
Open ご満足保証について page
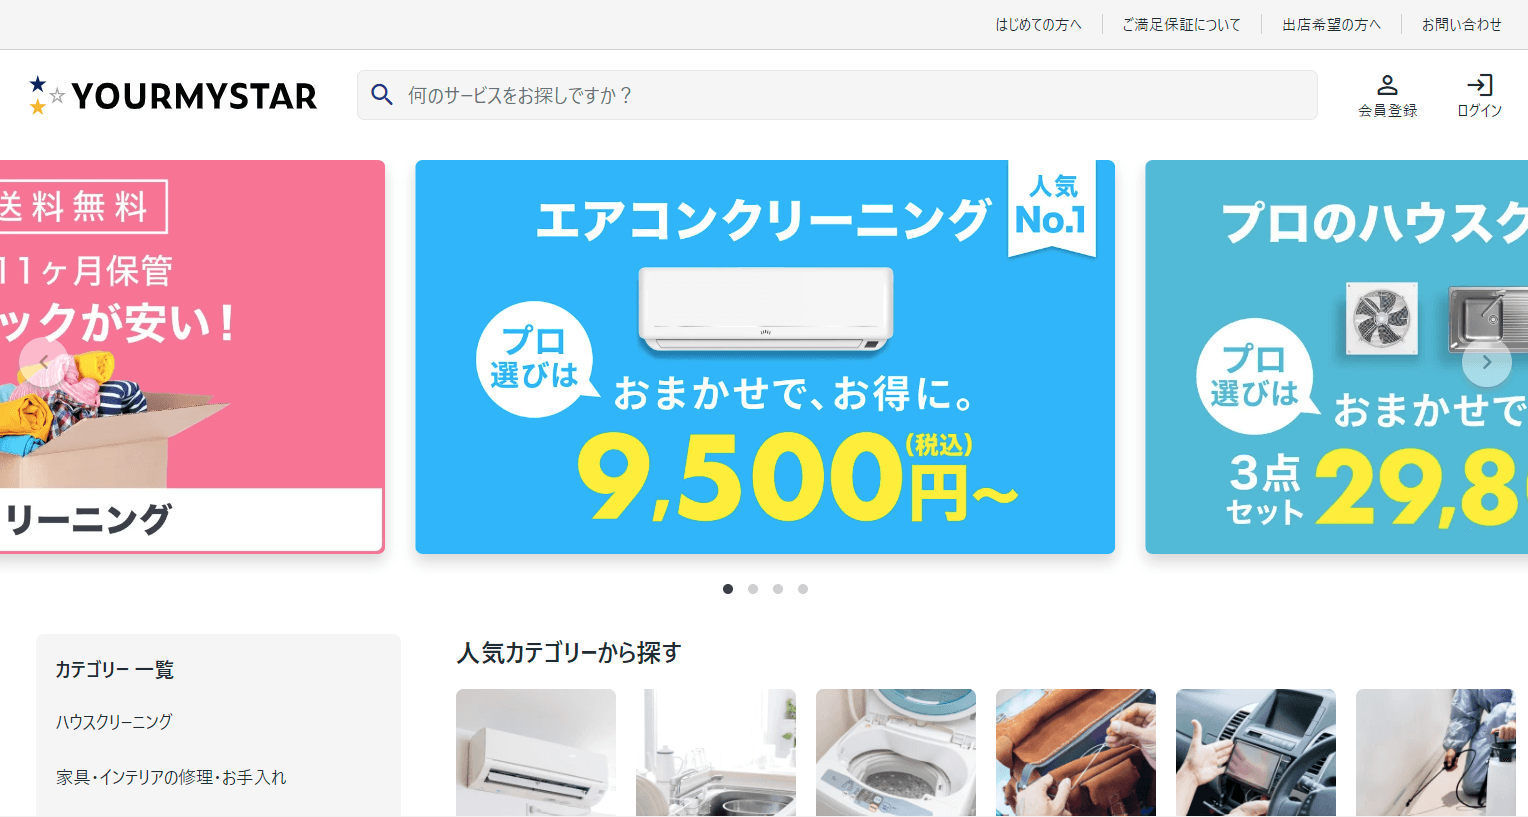pyautogui.click(x=1181, y=24)
